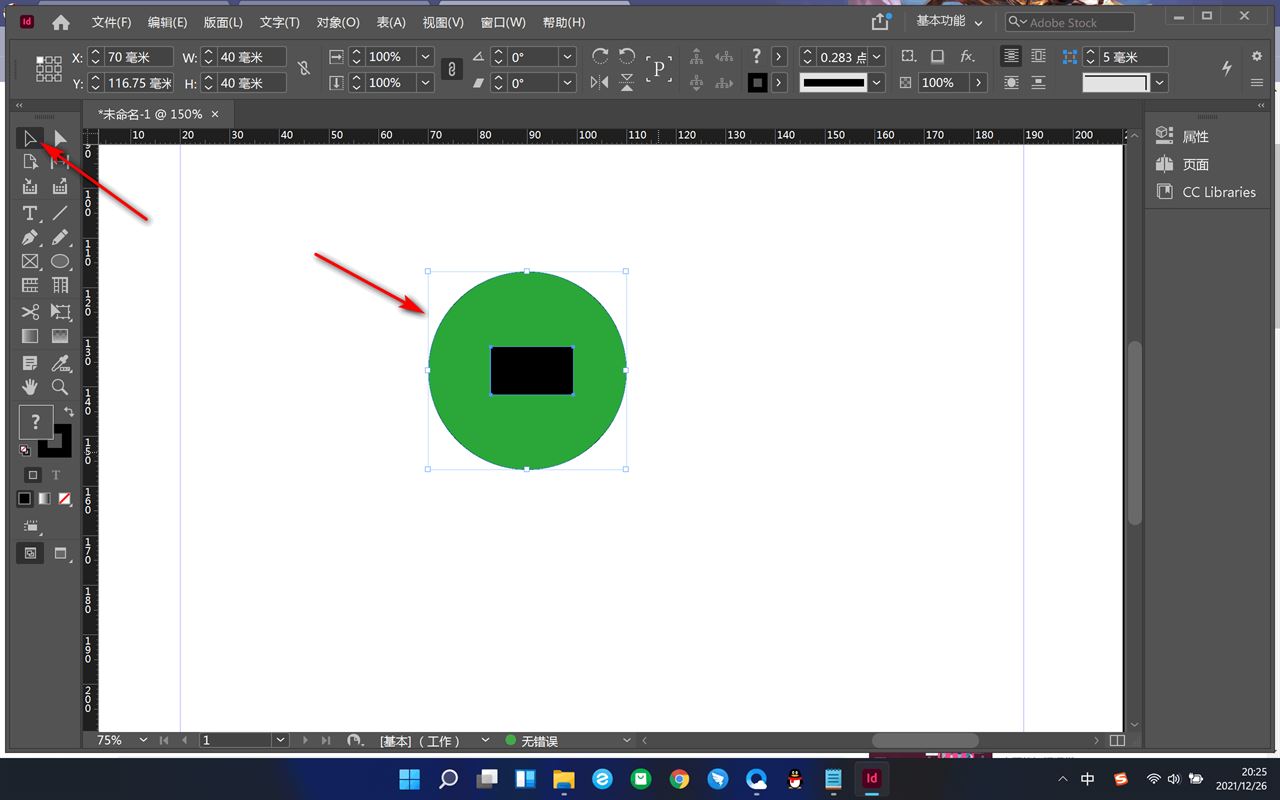Open the rotation angle dropdown
The height and width of the screenshot is (800, 1280).
tap(568, 57)
